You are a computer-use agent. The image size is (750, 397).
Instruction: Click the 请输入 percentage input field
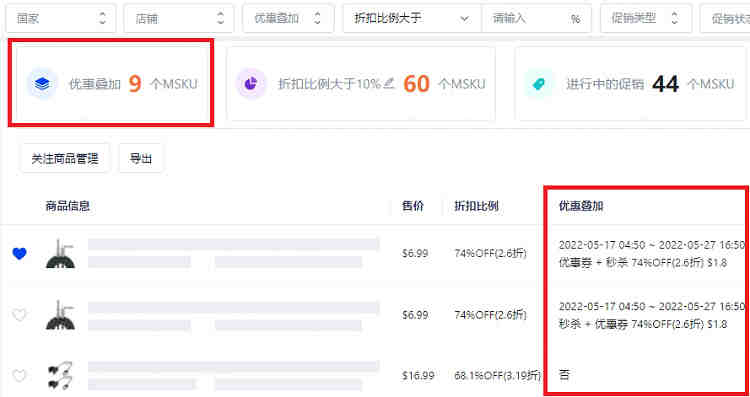(x=536, y=19)
